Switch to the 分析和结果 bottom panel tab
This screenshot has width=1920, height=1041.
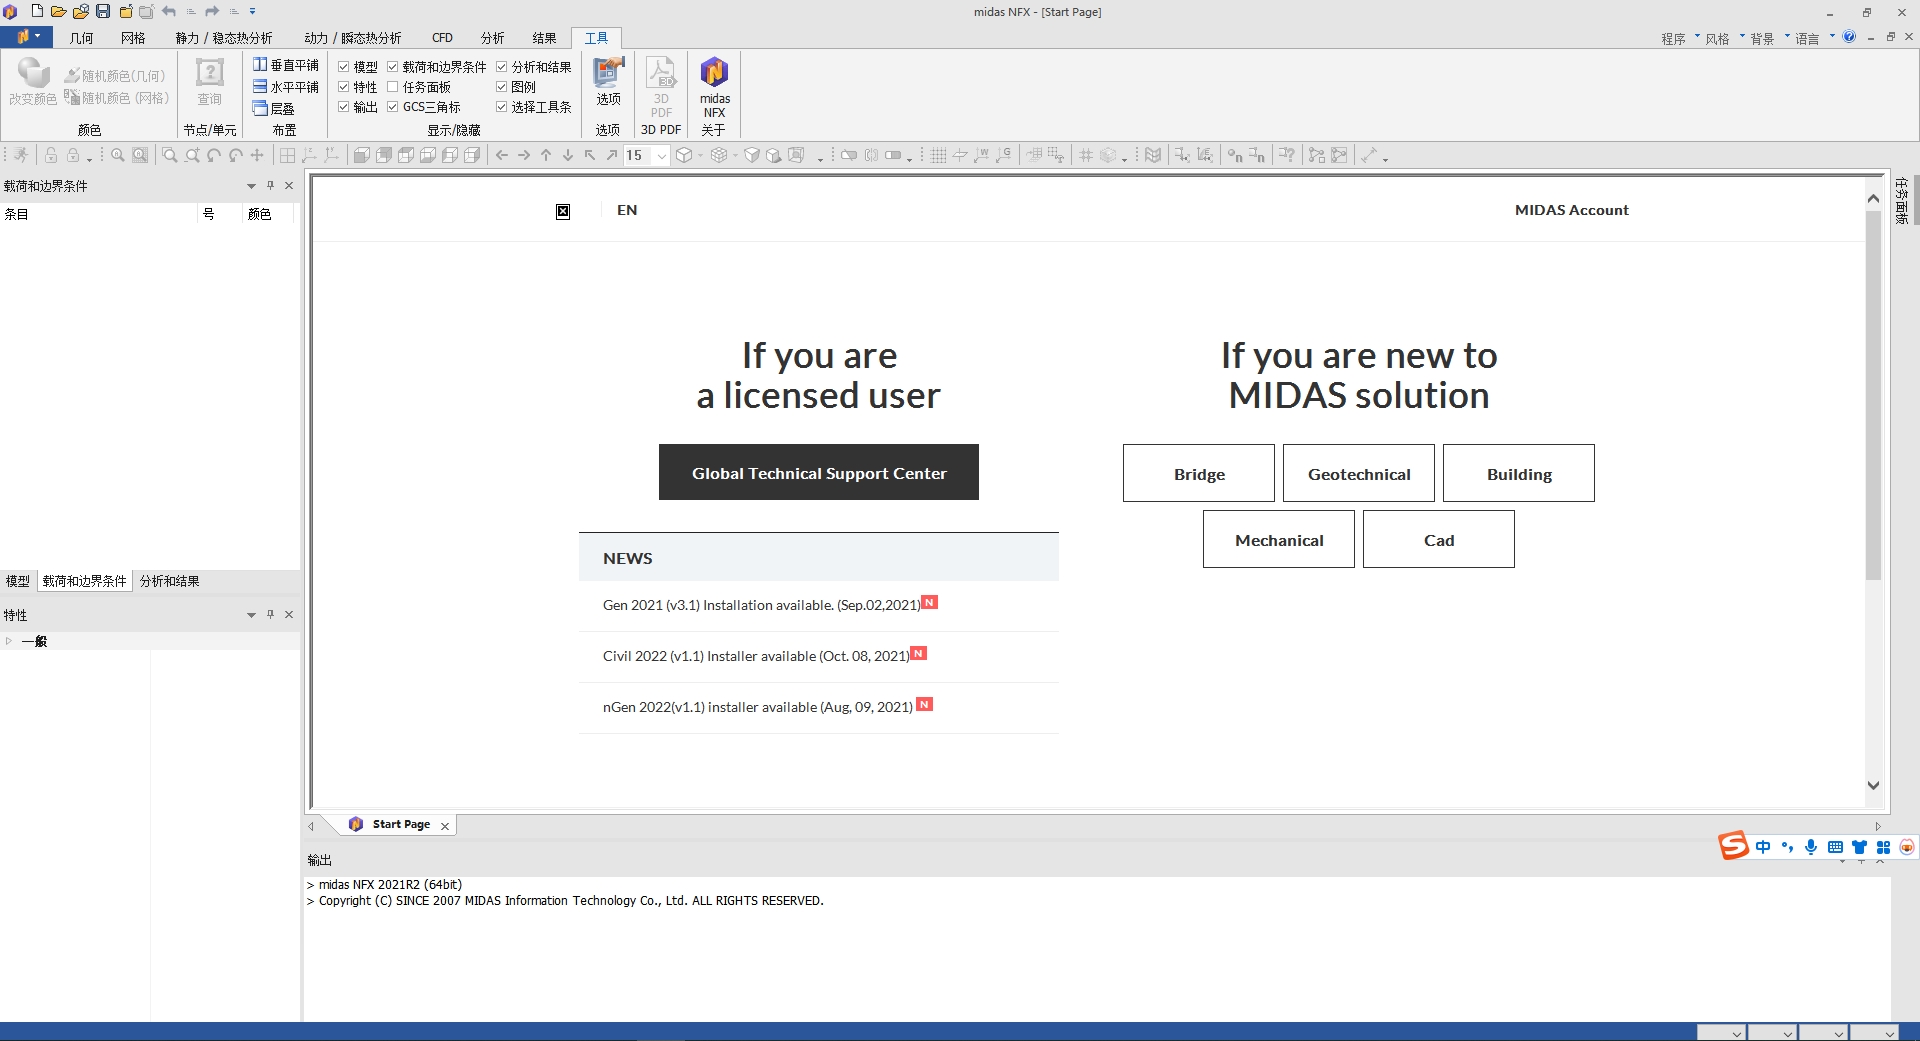pos(169,581)
